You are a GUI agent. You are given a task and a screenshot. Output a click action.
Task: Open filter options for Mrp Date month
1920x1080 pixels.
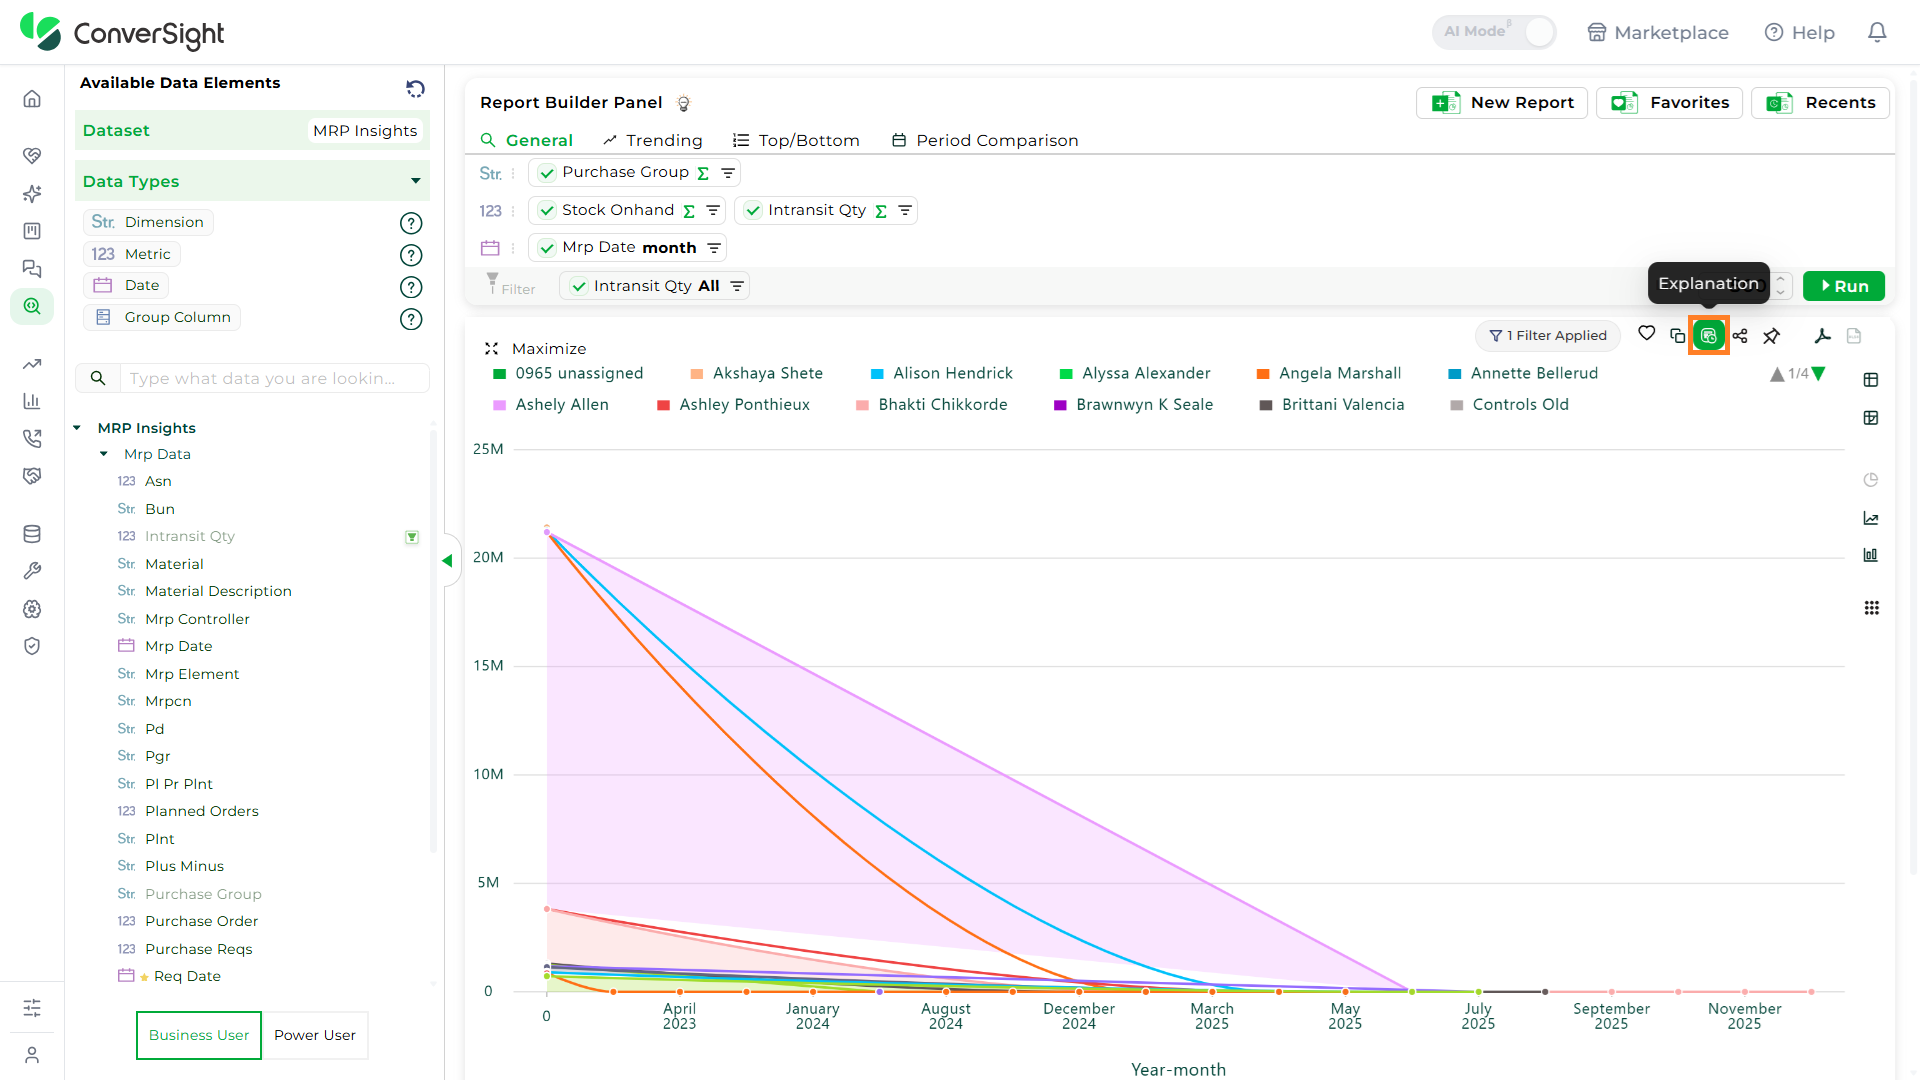pos(714,248)
